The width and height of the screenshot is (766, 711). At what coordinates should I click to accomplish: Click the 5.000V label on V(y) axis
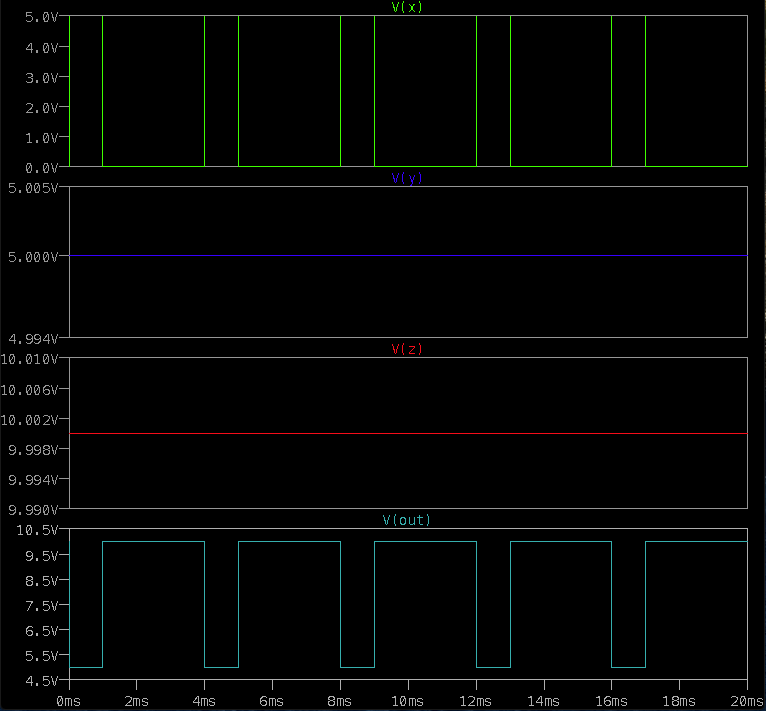pos(33,257)
